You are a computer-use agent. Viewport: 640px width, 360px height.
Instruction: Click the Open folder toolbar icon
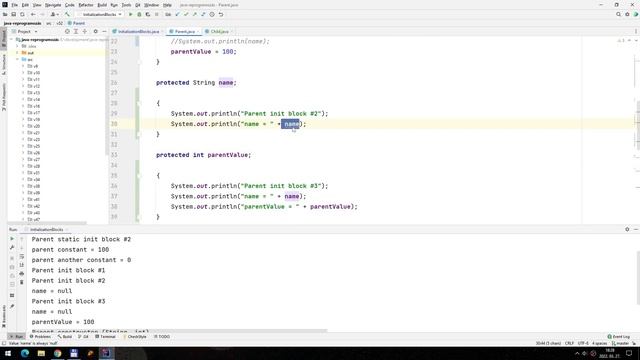pyautogui.click(x=5, y=14)
